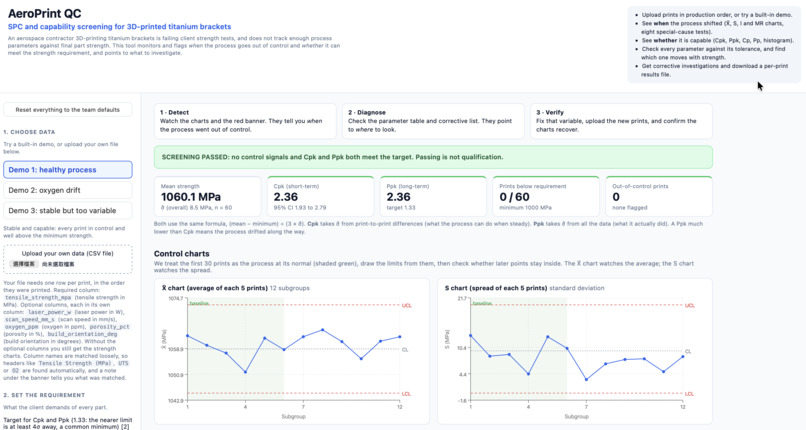The image size is (806, 430).
Task: Click 'Tensile Strength (MPa)' header example code
Action: click(x=76, y=363)
